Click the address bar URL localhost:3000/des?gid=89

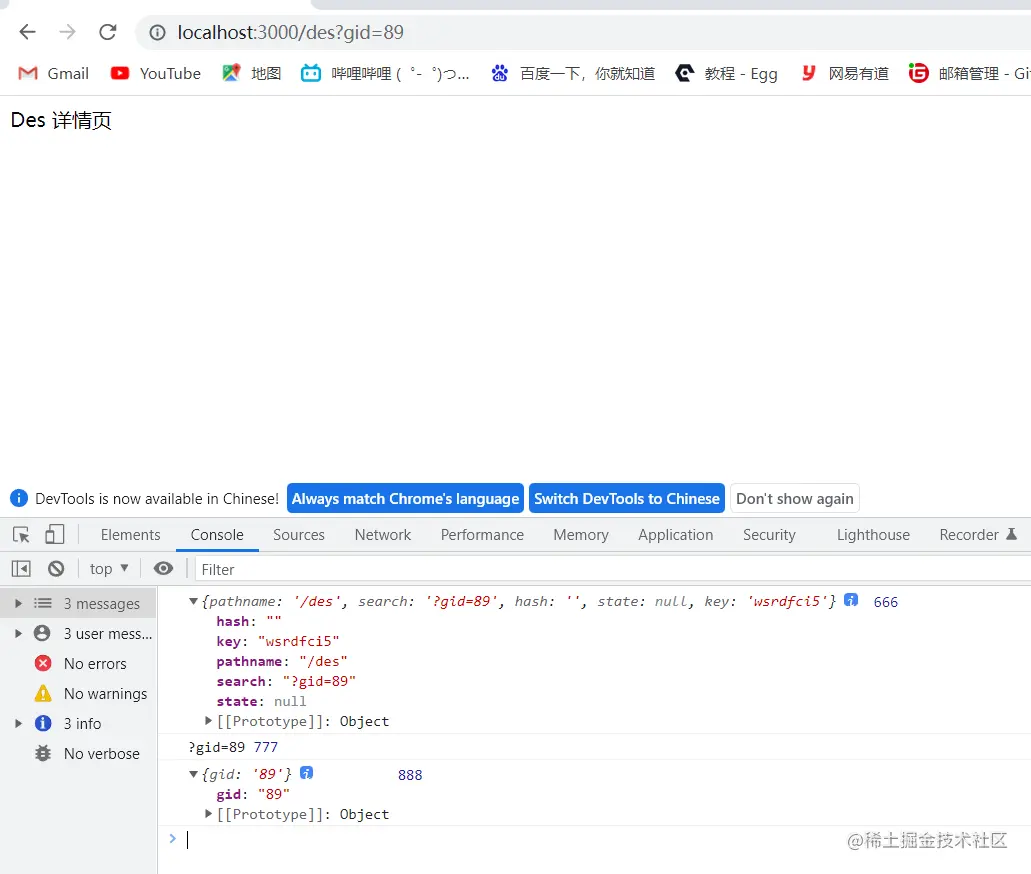(x=290, y=32)
